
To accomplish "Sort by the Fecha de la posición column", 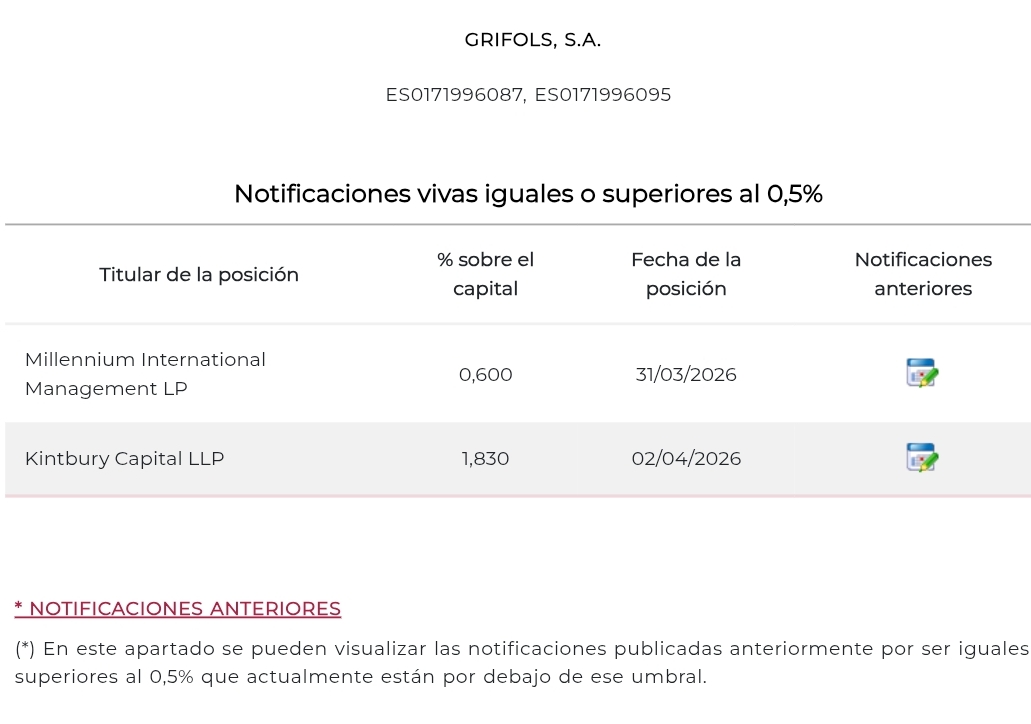I will pos(686,274).
